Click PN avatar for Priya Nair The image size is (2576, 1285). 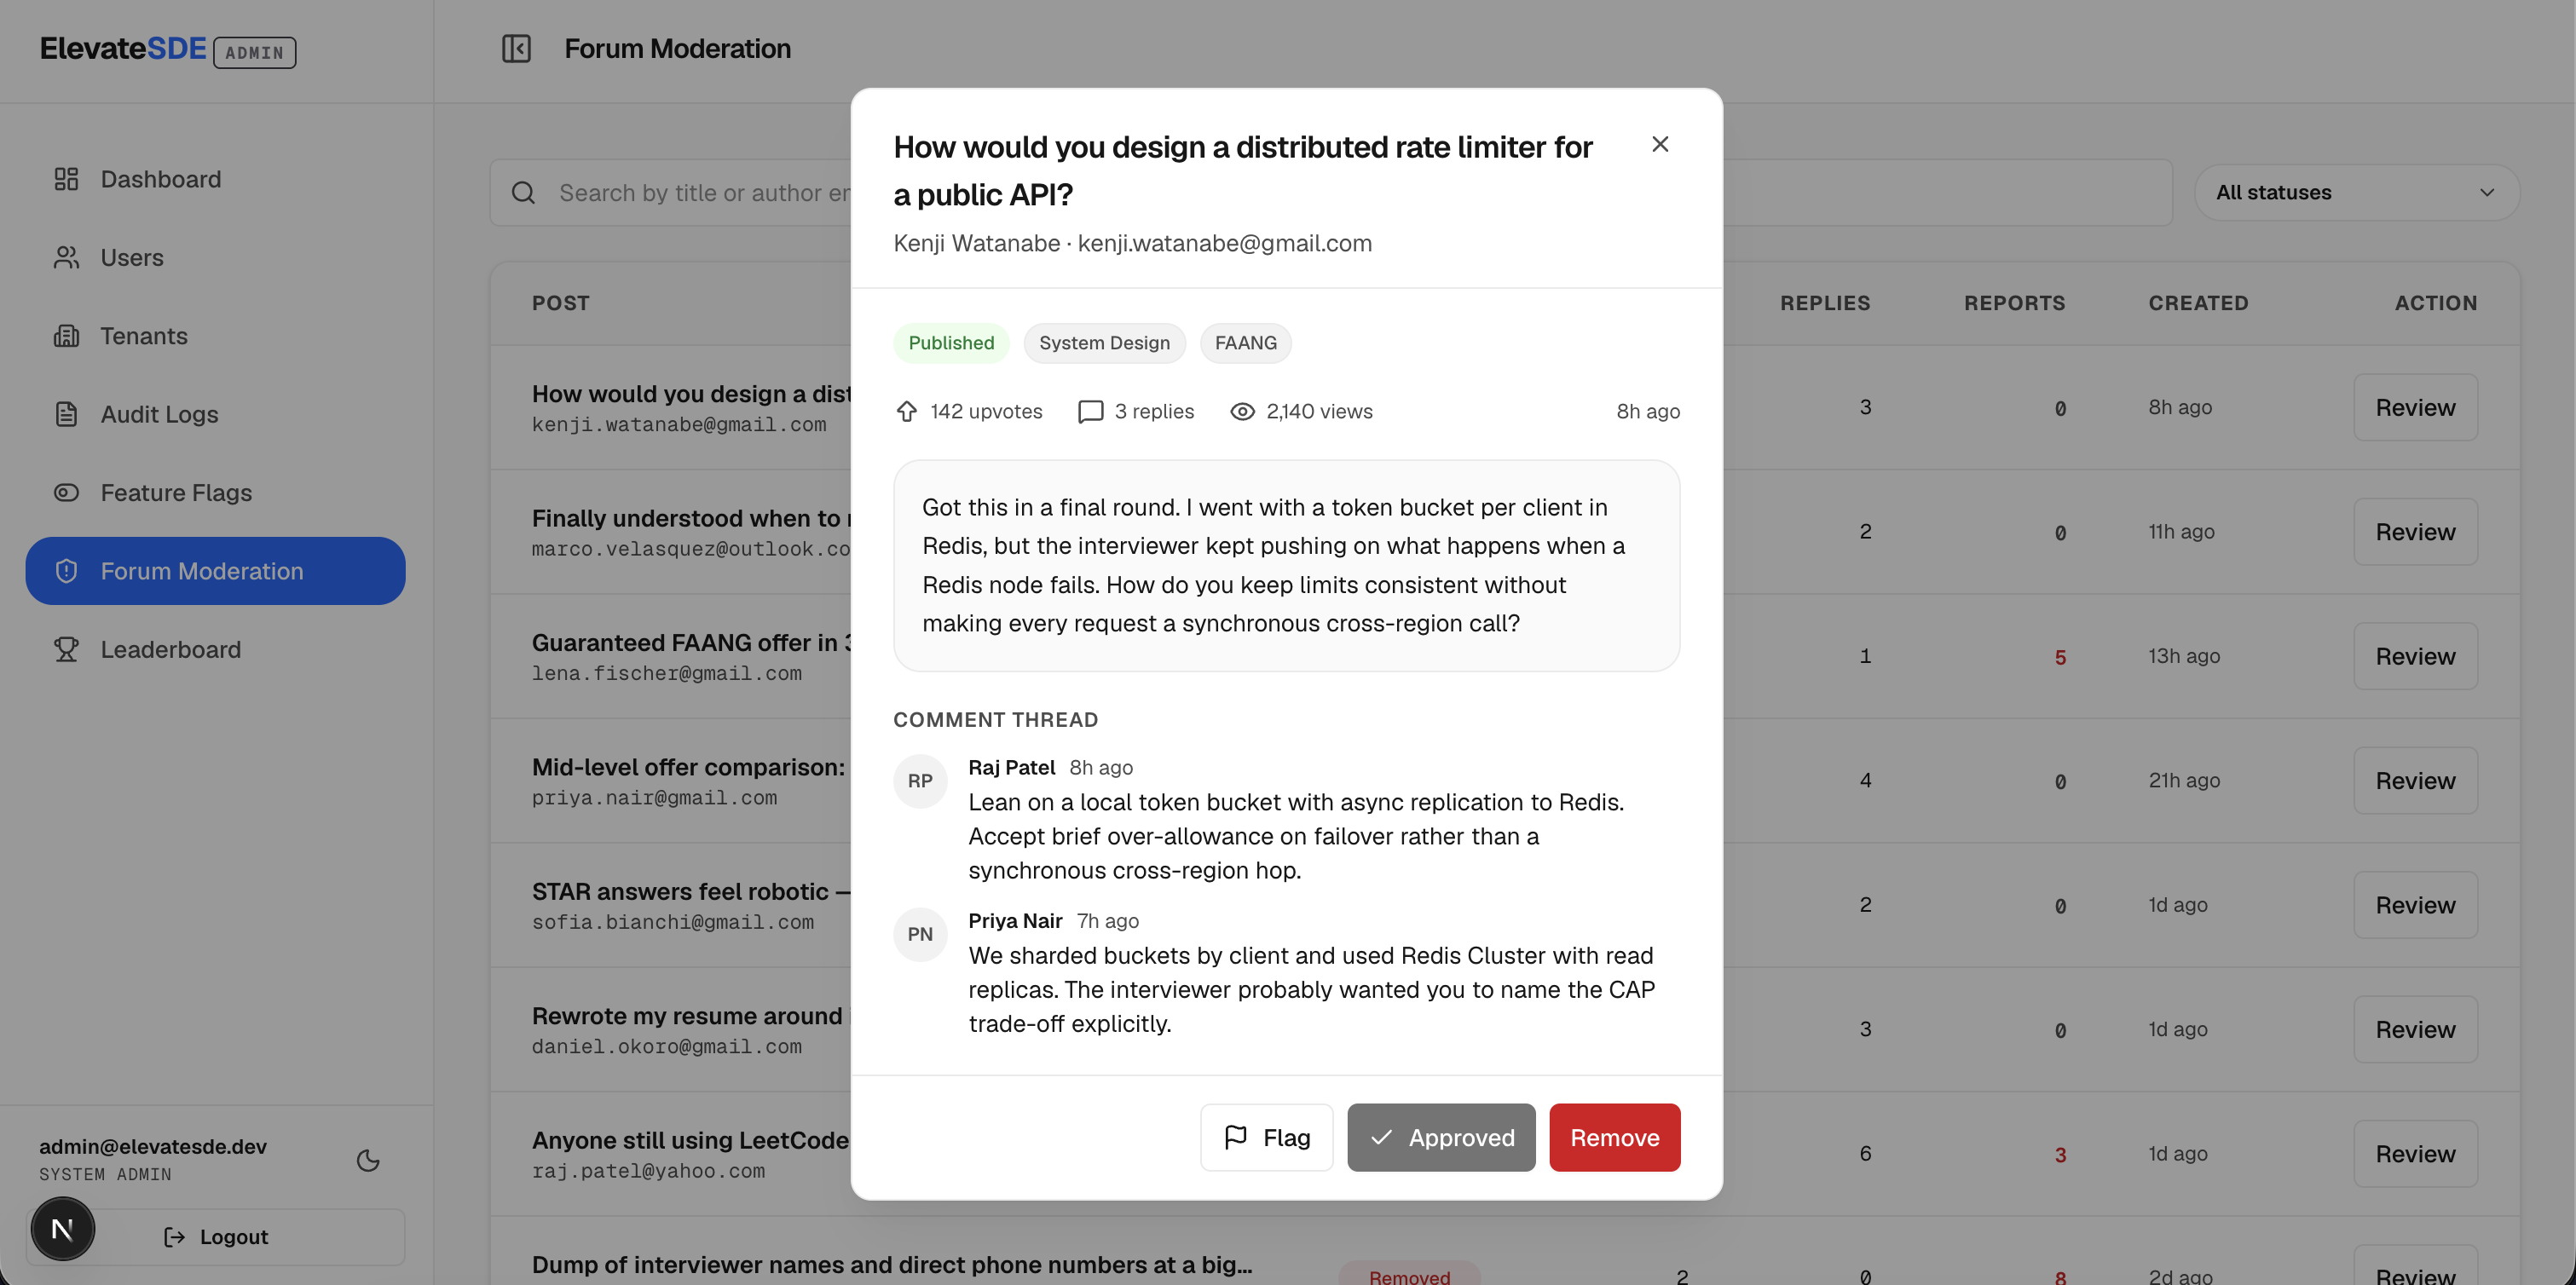pyautogui.click(x=920, y=934)
